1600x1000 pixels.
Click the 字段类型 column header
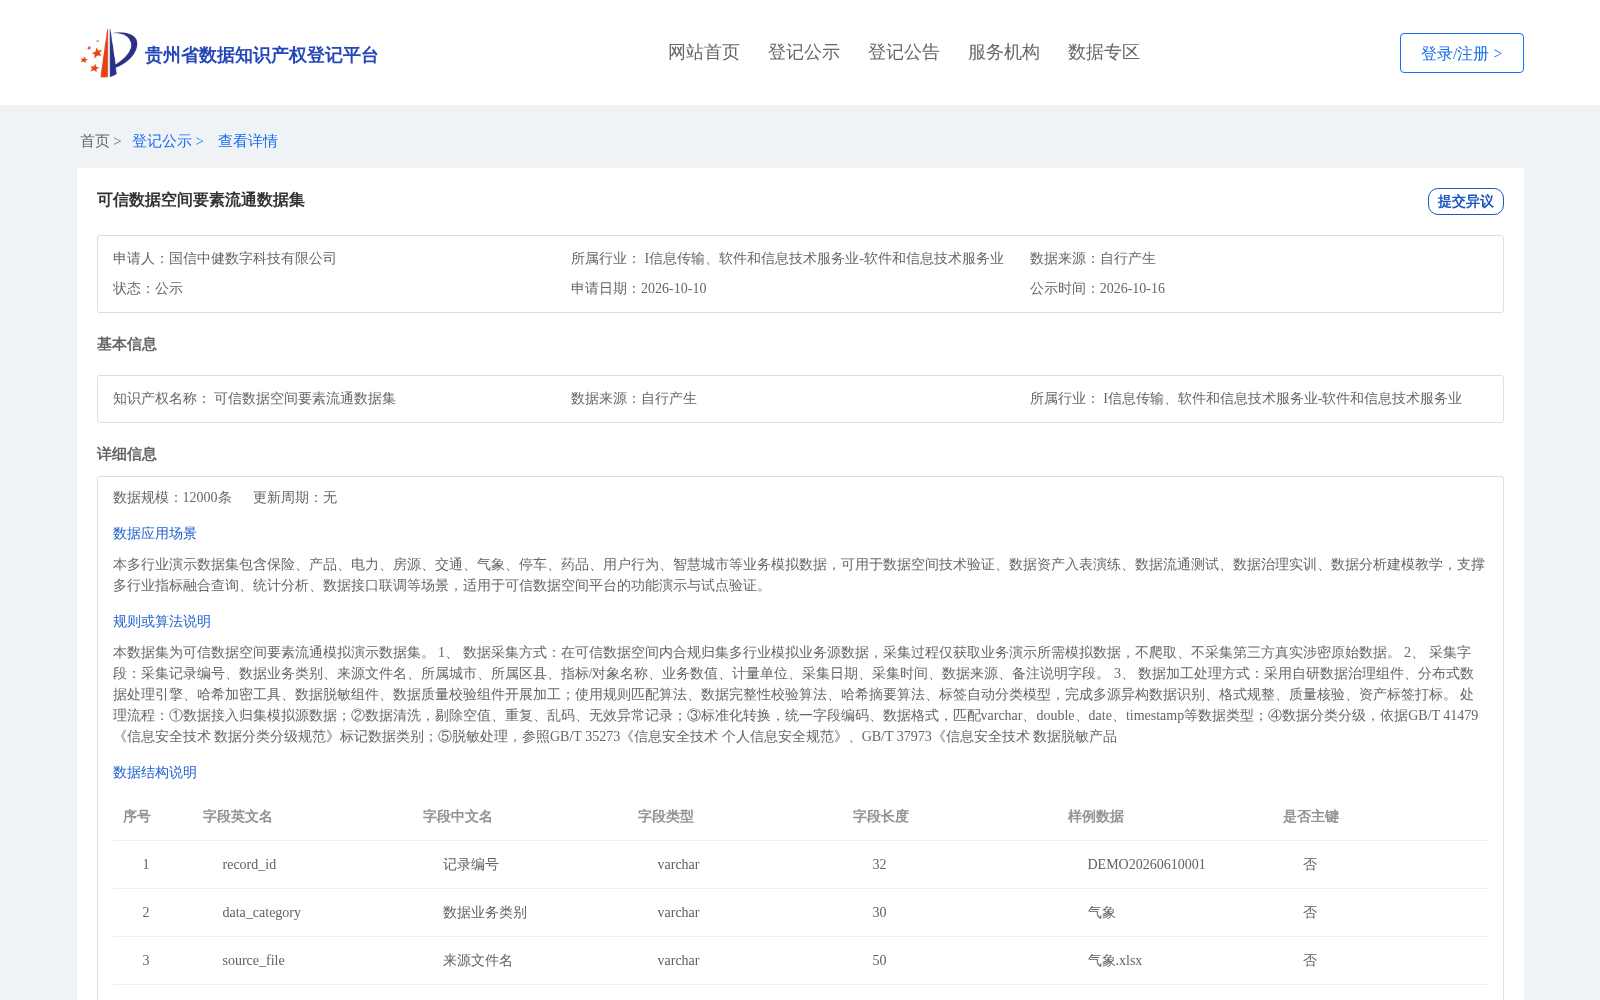tap(666, 816)
